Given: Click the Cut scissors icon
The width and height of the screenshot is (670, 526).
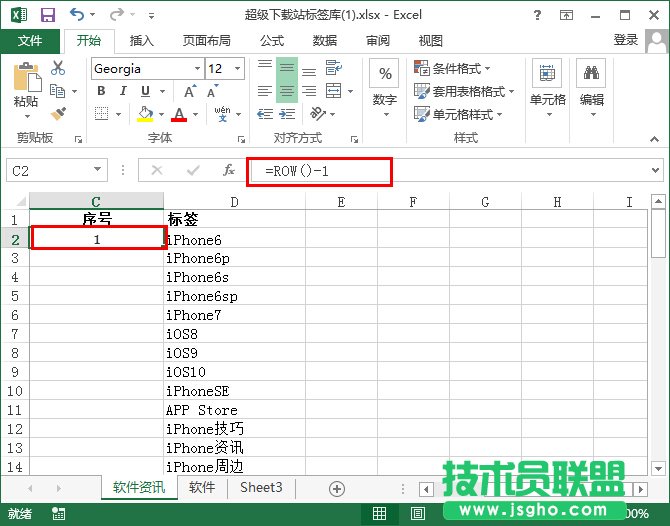Looking at the screenshot, I should 58,68.
